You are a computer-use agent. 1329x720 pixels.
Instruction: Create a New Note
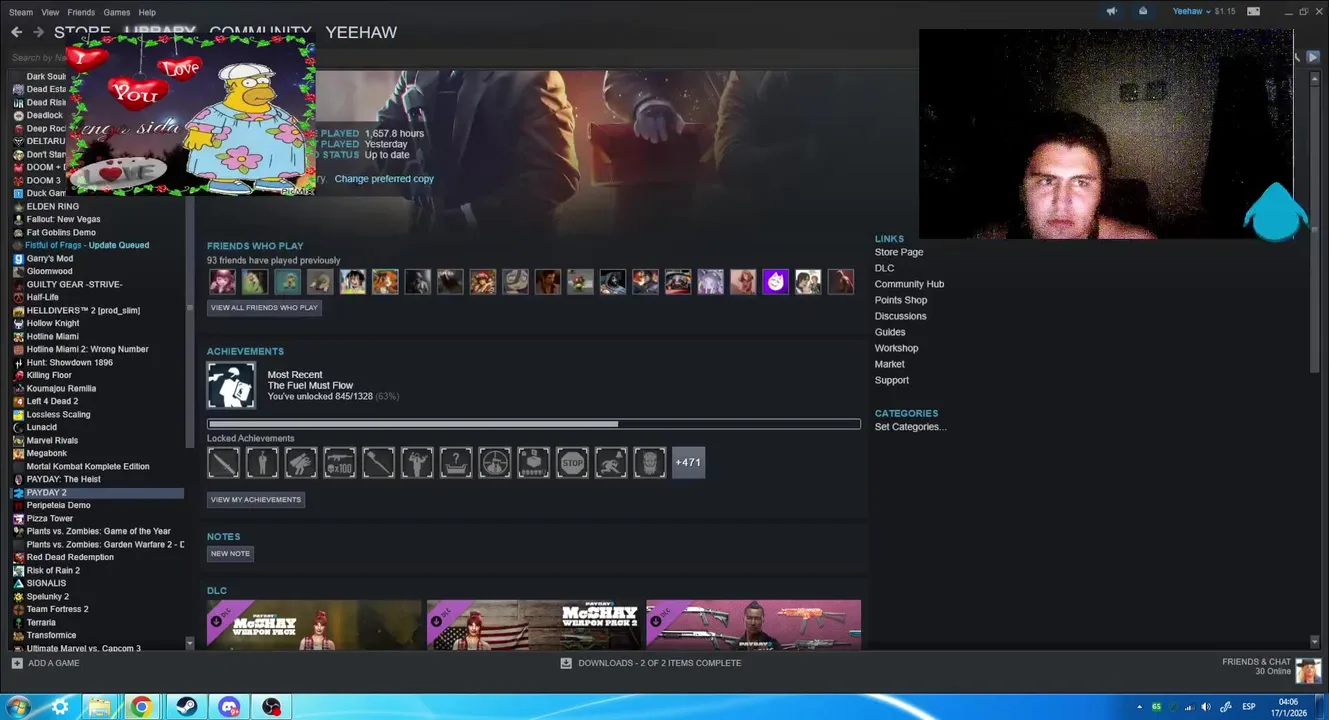(x=230, y=554)
